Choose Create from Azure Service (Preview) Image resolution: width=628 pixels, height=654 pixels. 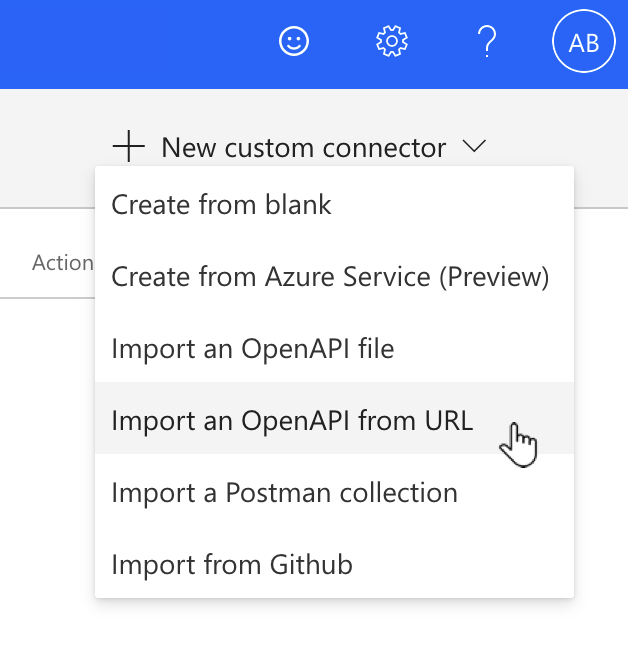point(330,277)
